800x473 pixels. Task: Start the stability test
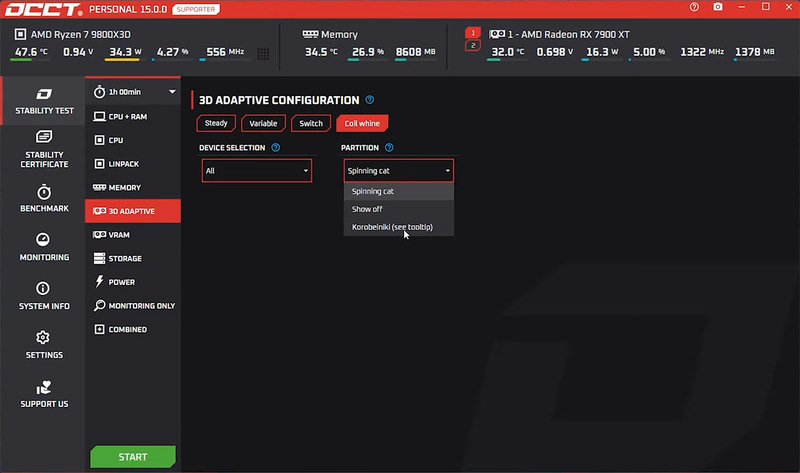pyautogui.click(x=133, y=457)
